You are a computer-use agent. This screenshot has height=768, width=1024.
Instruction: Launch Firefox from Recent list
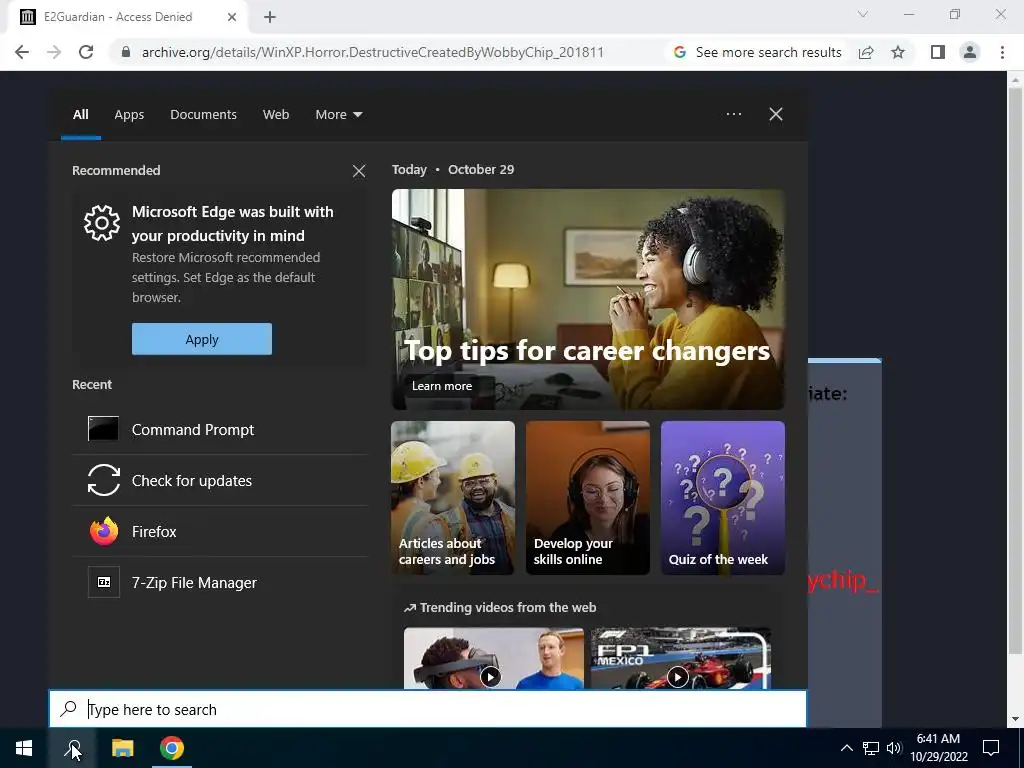coord(219,531)
